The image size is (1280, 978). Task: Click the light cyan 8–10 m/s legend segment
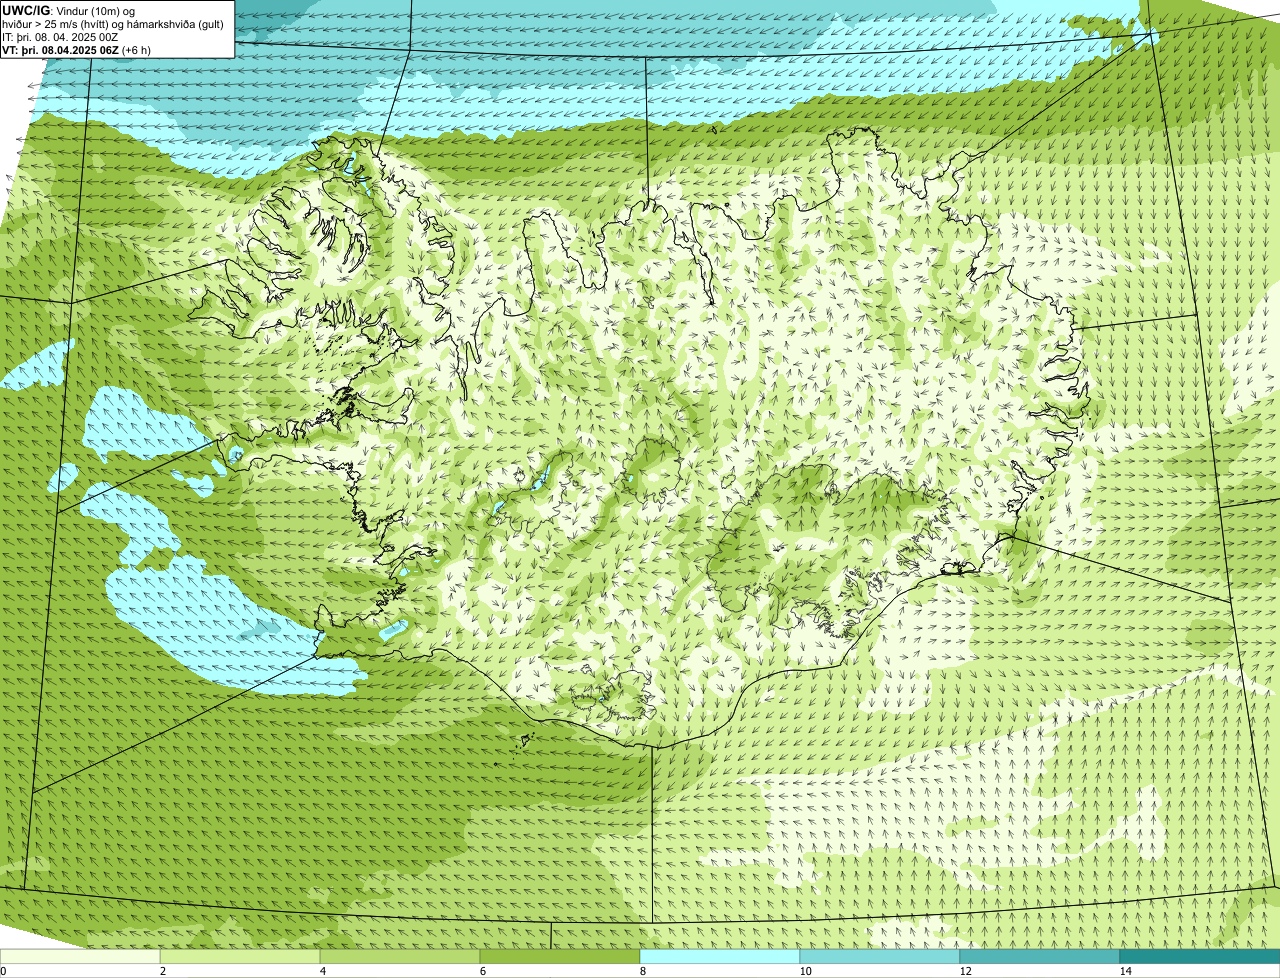(x=720, y=956)
